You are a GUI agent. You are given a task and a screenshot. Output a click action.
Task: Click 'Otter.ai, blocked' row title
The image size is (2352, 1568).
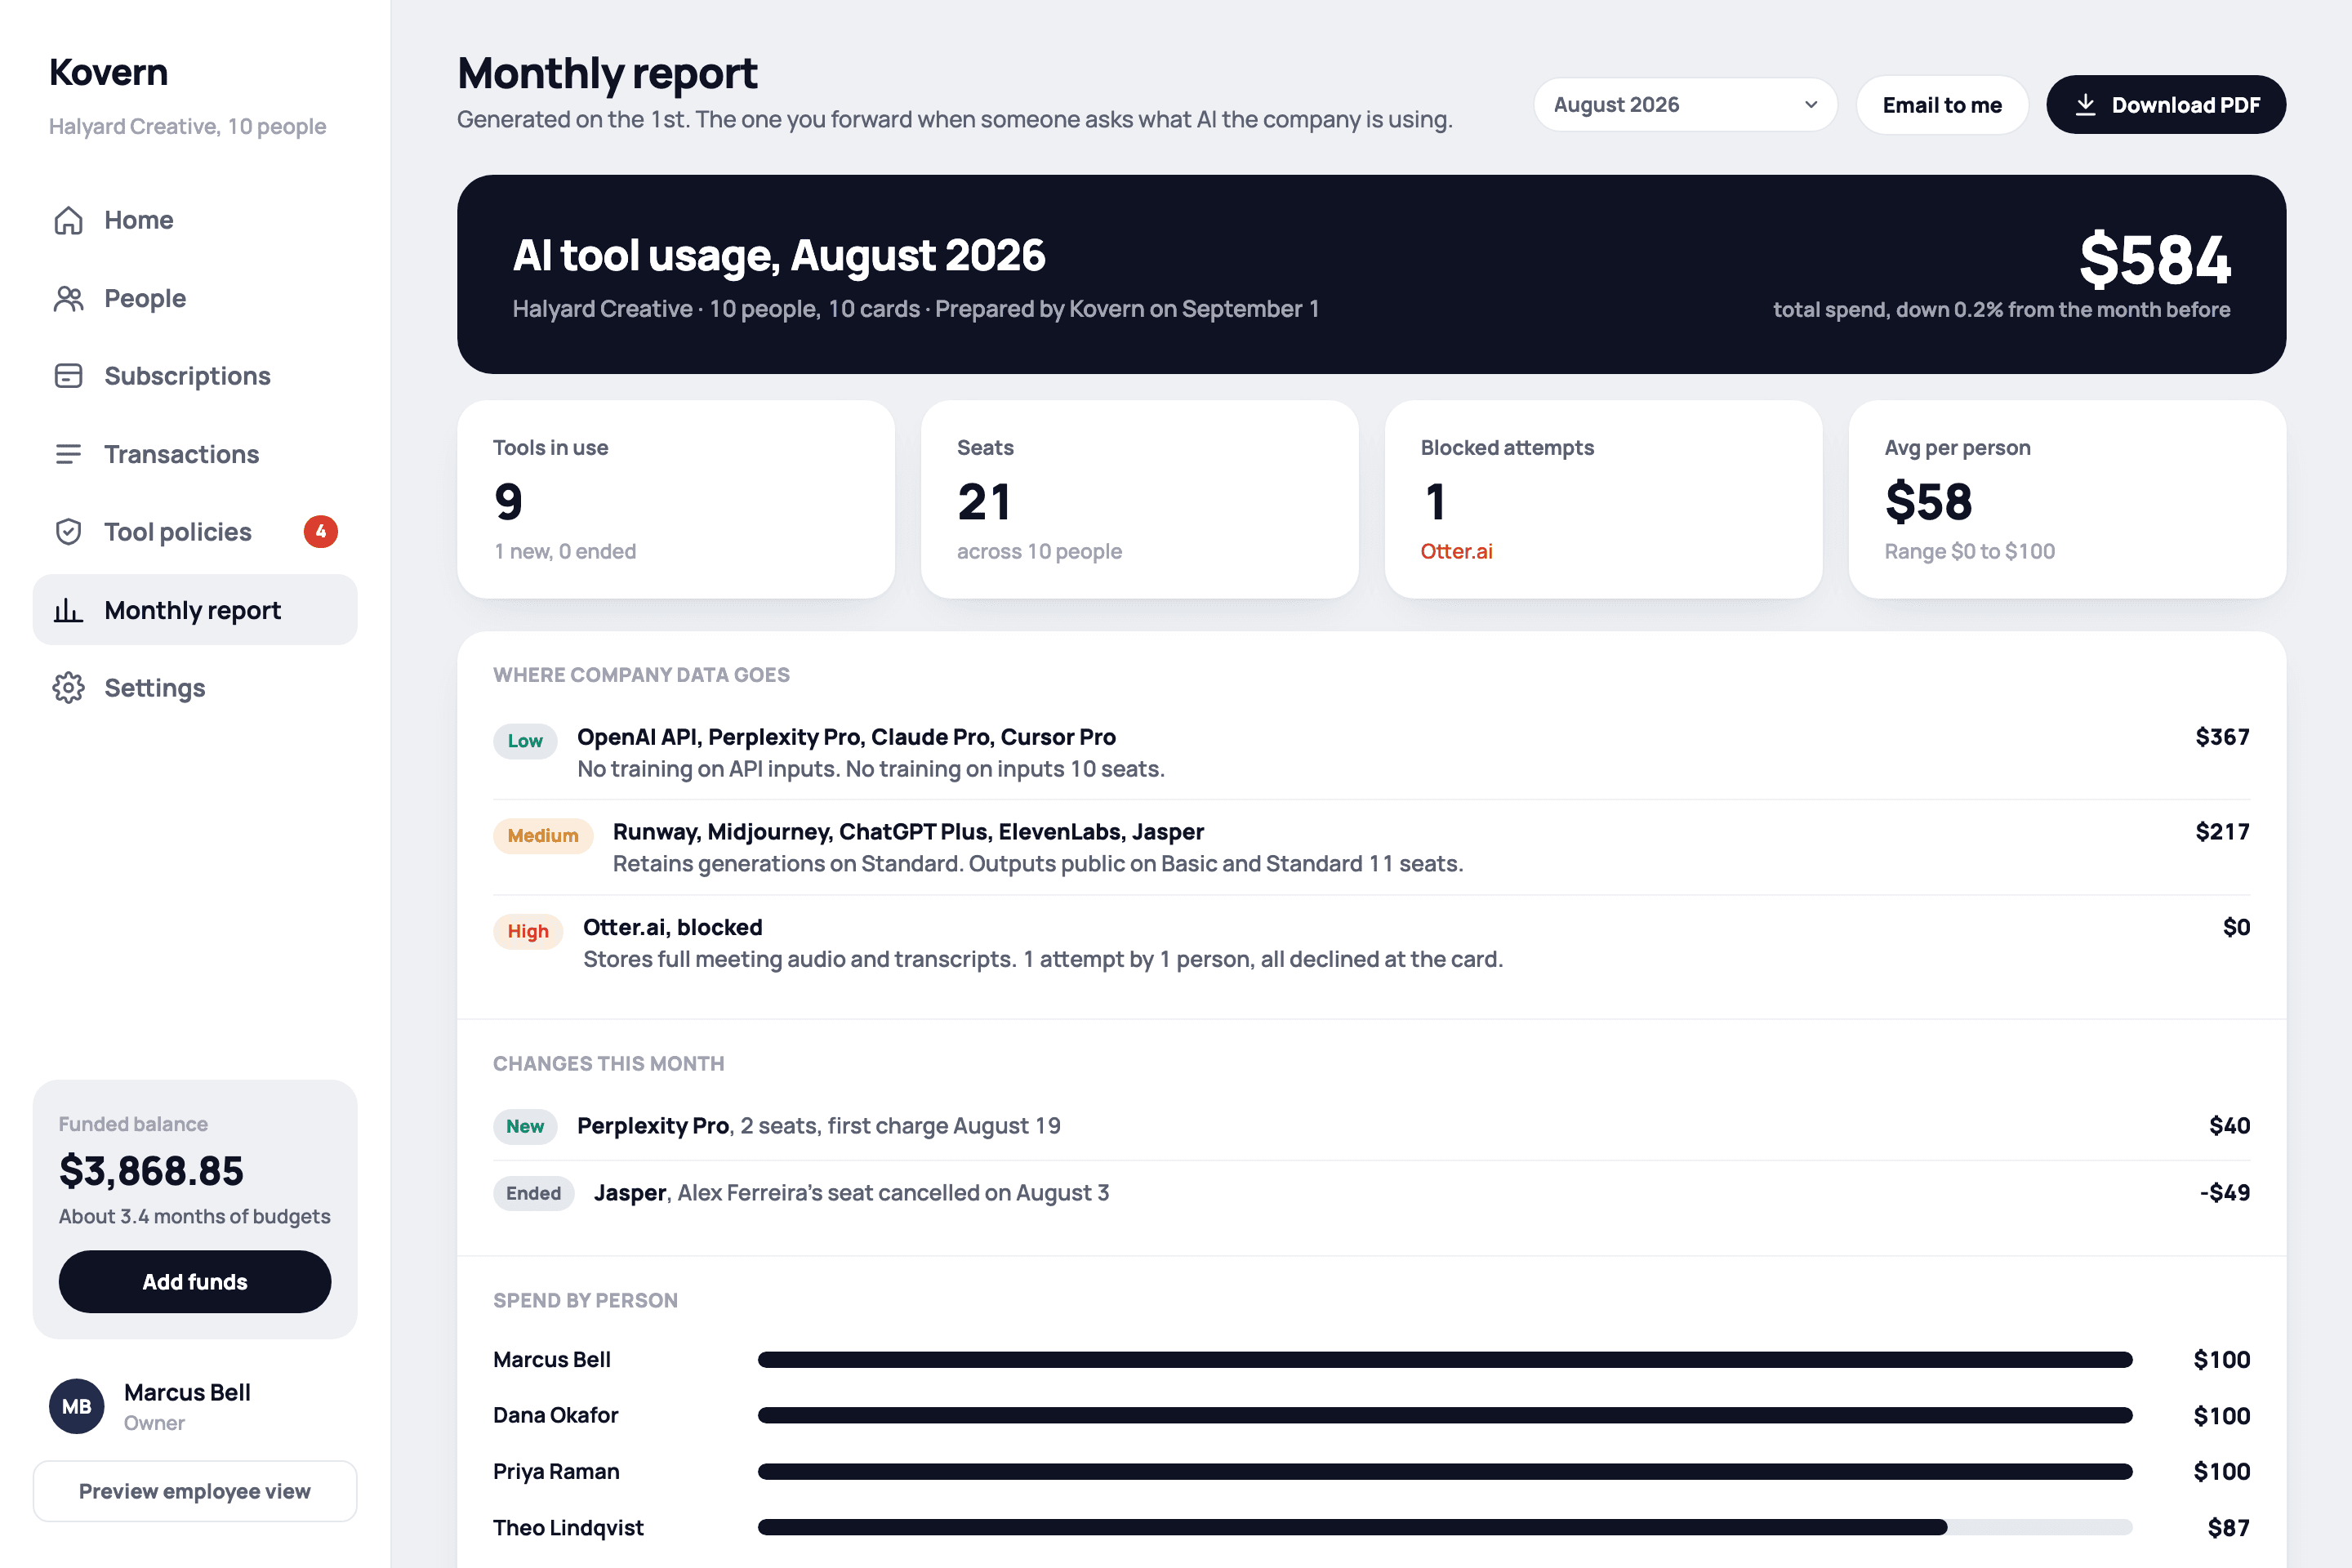point(673,928)
